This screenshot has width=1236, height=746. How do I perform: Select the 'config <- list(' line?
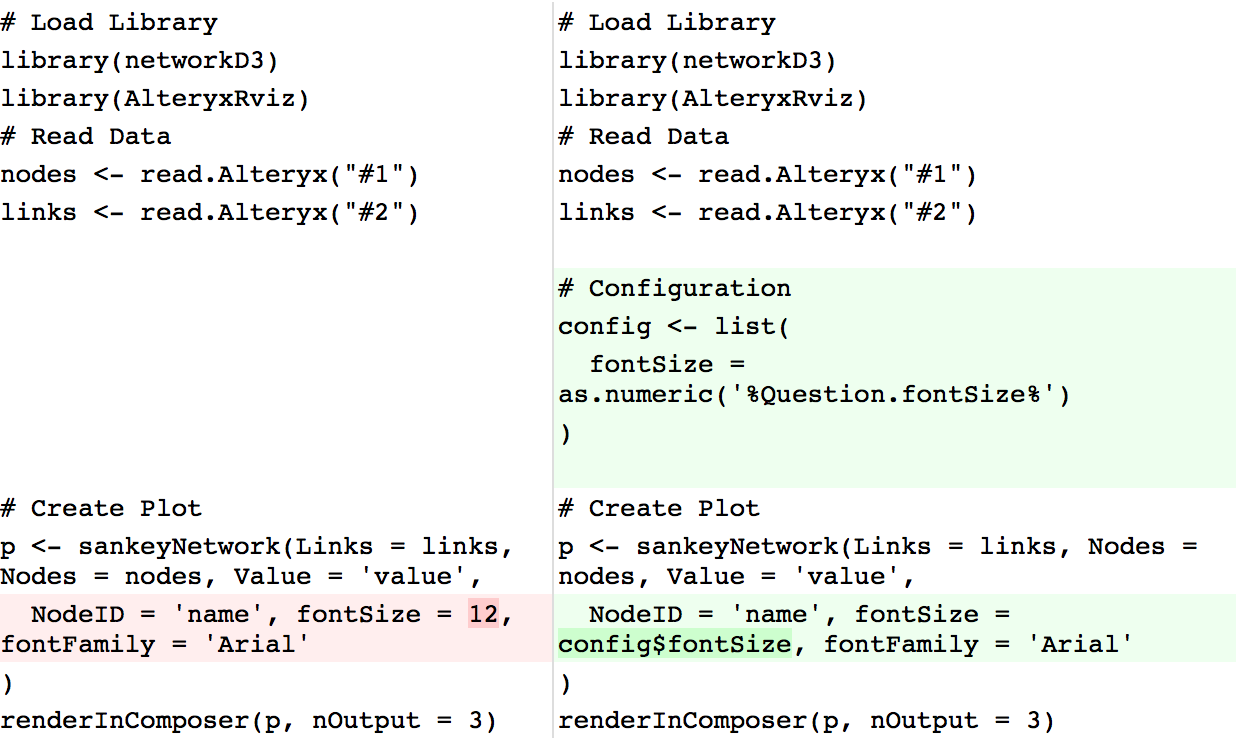click(x=673, y=327)
